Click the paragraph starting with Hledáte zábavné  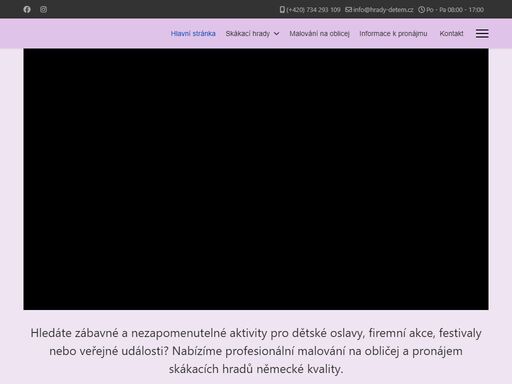point(256,351)
